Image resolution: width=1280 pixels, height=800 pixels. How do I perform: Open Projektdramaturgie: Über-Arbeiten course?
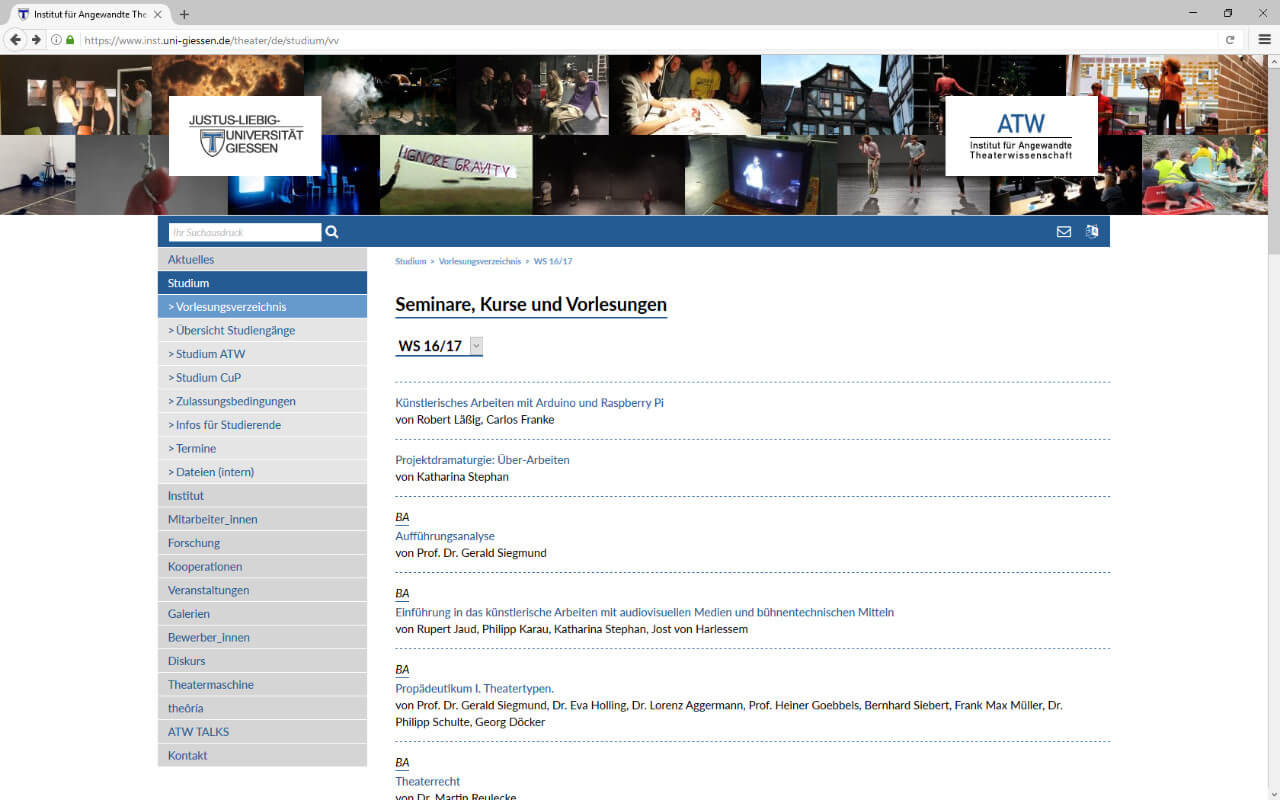pos(483,460)
